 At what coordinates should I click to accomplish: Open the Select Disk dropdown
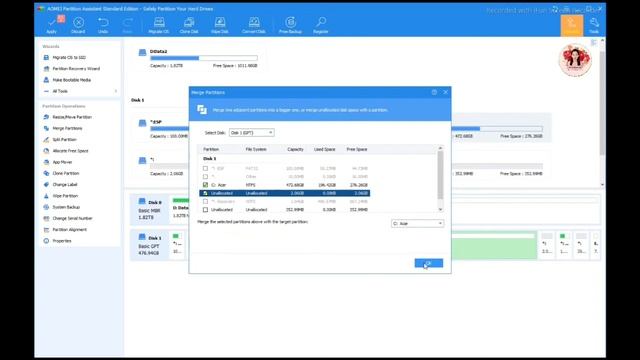[x=251, y=133]
